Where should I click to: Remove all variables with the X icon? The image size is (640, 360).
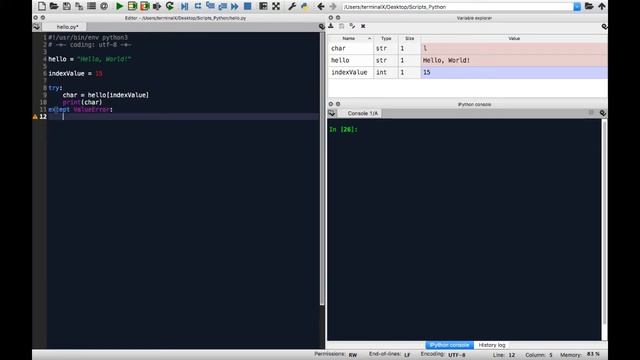coord(363,26)
